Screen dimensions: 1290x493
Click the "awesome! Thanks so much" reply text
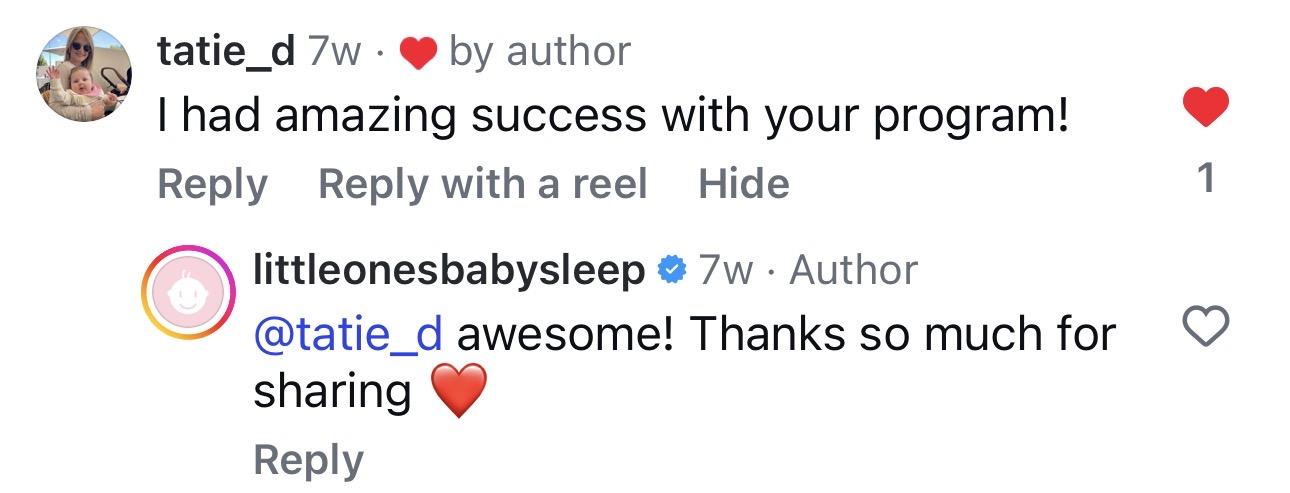pos(786,334)
